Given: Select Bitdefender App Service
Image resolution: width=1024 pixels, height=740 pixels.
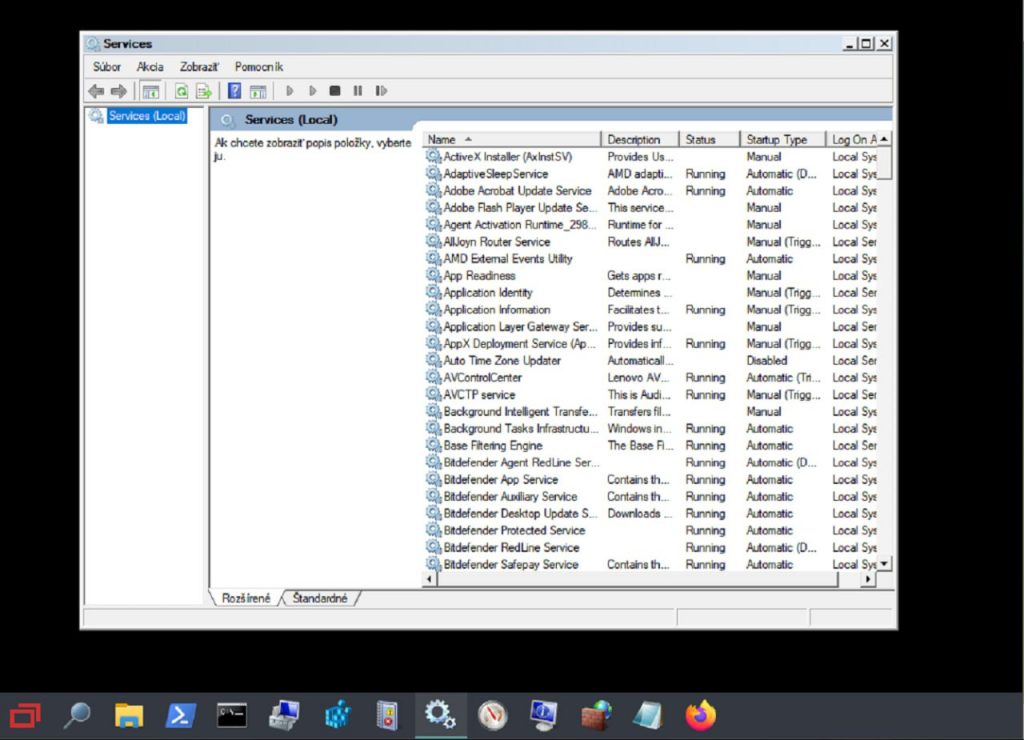Looking at the screenshot, I should pos(650,479).
